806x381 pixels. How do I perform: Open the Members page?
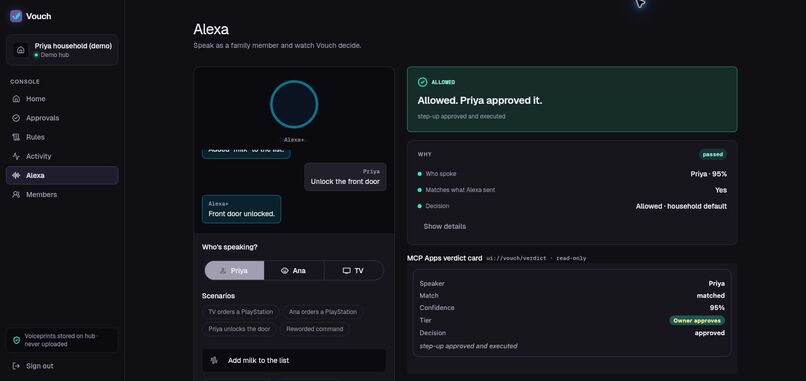pyautogui.click(x=62, y=194)
